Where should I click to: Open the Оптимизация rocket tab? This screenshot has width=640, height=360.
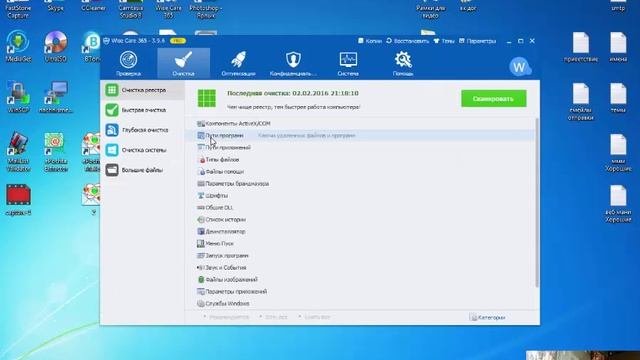pos(238,64)
